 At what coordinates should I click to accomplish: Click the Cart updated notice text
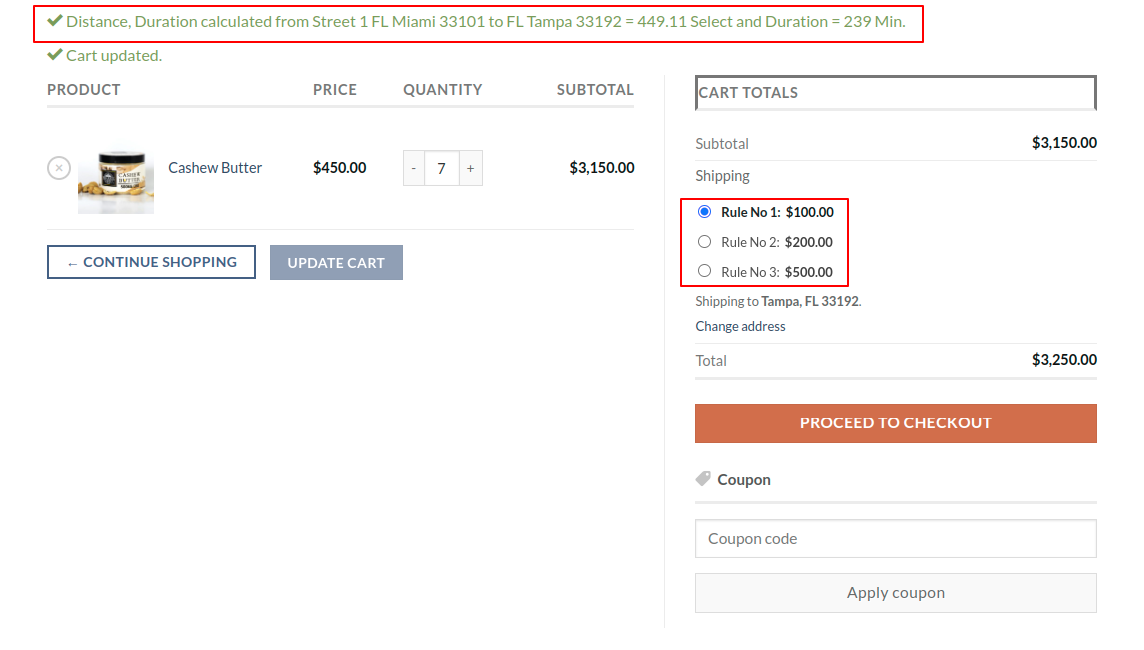tap(115, 55)
